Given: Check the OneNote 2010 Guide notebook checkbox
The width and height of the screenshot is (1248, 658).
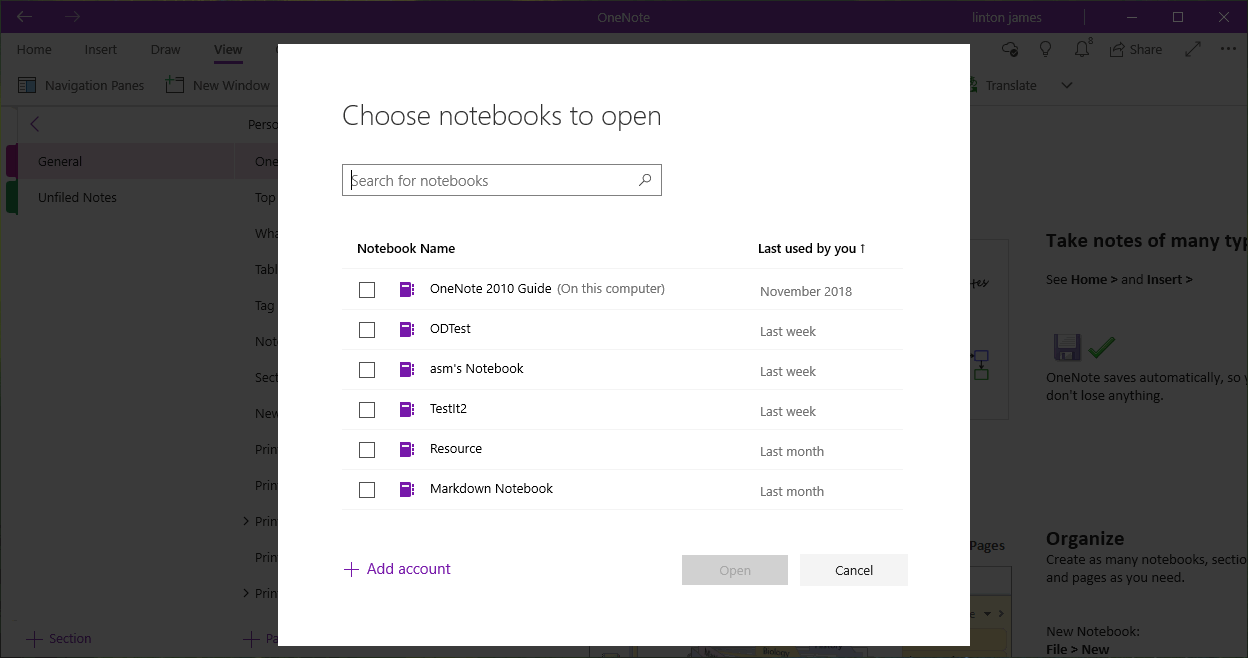Looking at the screenshot, I should [x=367, y=290].
